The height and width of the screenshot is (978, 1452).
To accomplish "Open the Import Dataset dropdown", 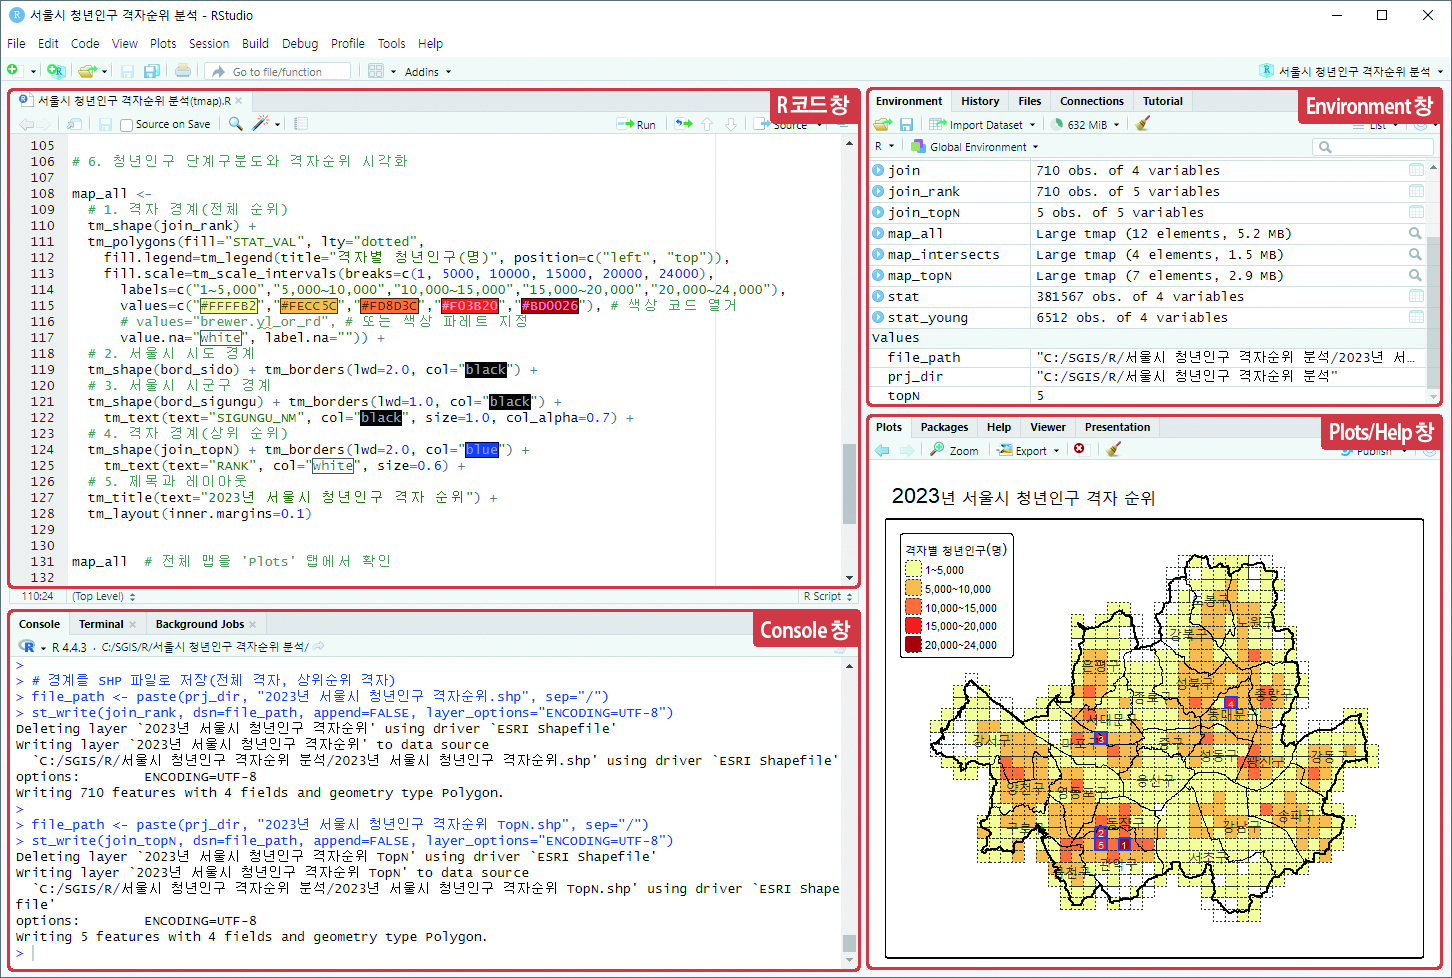I will tap(984, 125).
